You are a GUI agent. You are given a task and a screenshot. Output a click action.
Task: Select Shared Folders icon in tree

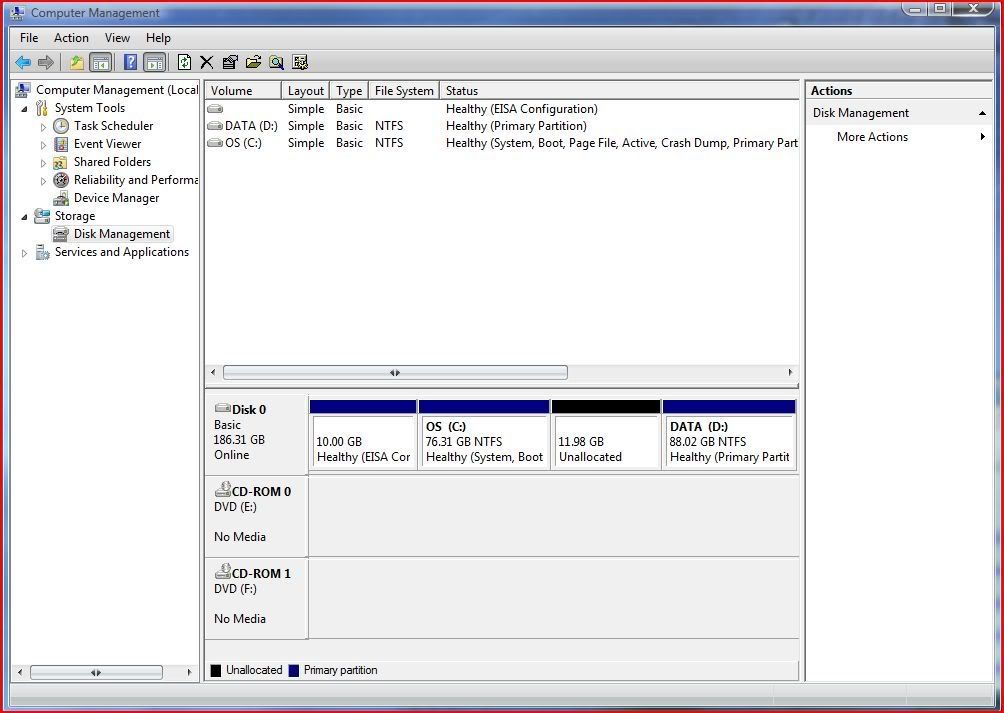pyautogui.click(x=61, y=162)
